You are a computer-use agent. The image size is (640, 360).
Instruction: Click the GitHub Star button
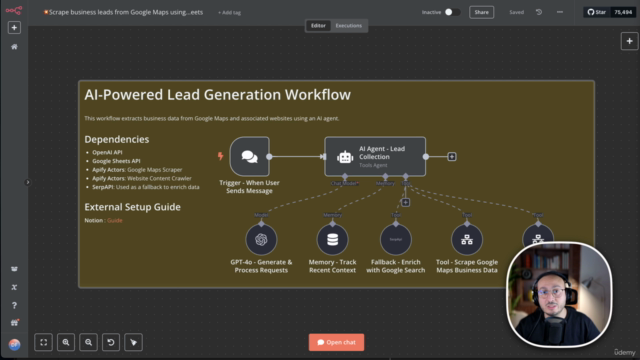(597, 12)
